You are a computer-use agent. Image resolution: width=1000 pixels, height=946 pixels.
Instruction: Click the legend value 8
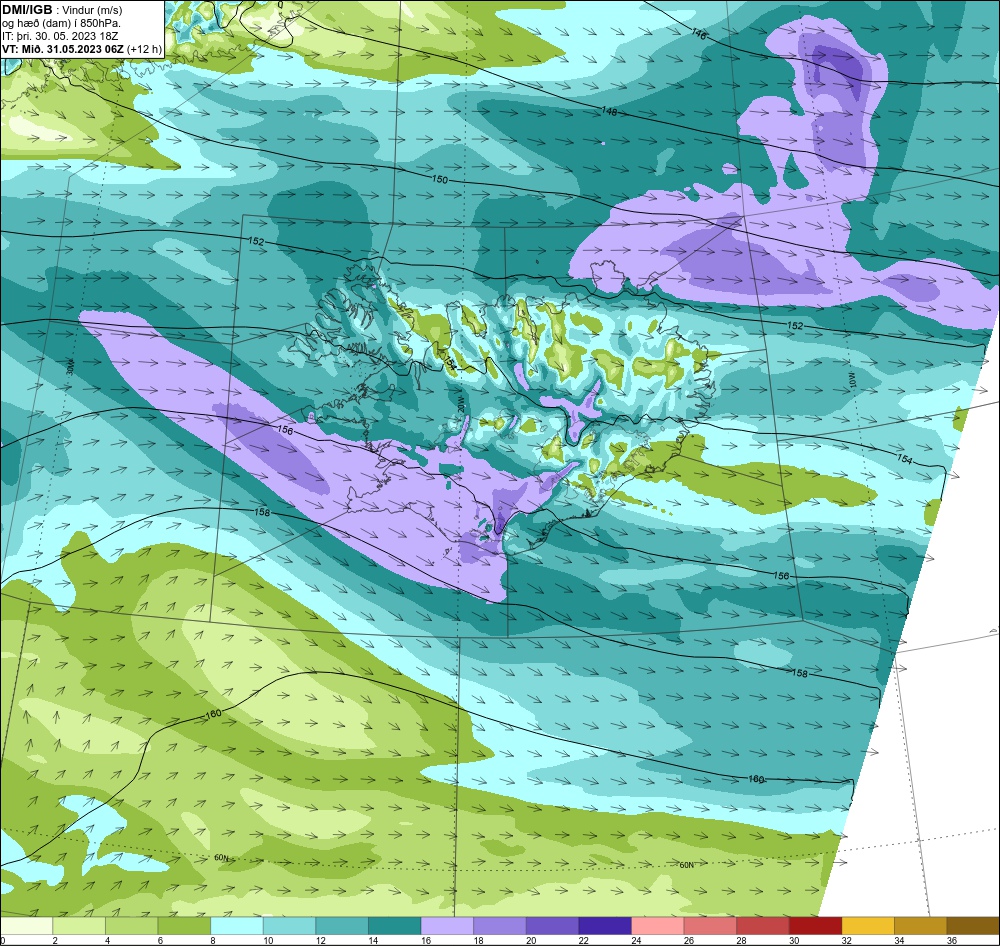tap(212, 940)
